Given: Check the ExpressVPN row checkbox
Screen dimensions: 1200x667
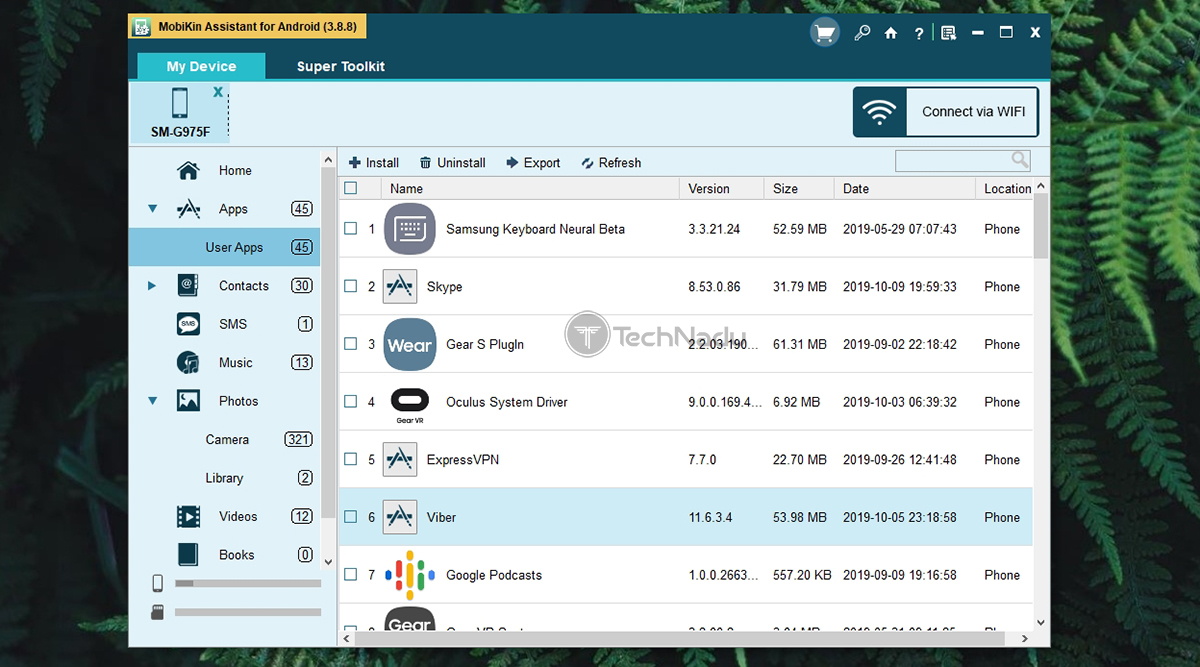Looking at the screenshot, I should (350, 460).
